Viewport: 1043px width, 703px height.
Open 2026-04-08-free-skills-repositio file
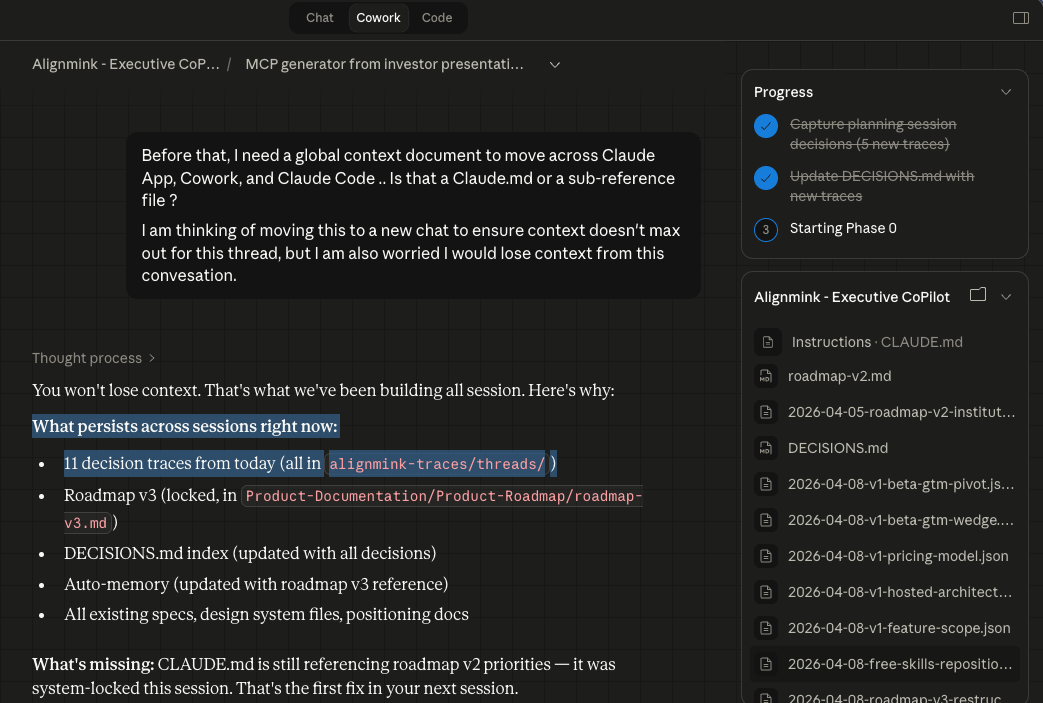coord(885,664)
